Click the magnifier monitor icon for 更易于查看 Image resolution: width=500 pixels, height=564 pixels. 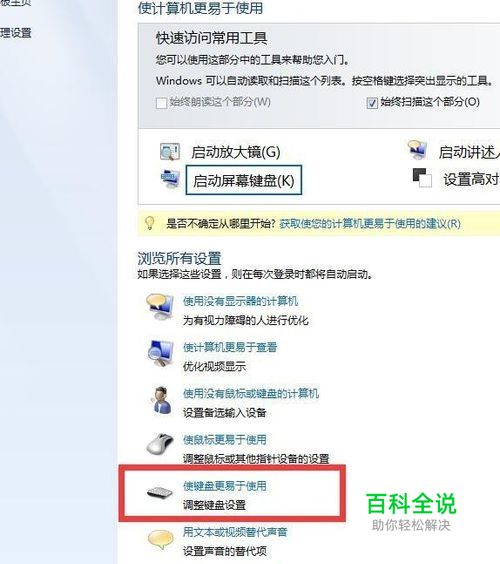click(160, 353)
